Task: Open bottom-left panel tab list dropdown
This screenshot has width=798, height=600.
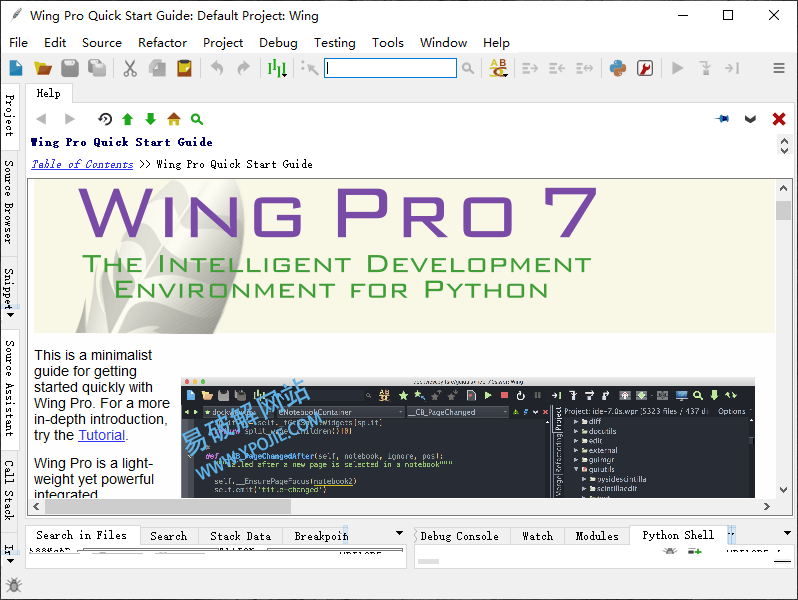Action: point(399,534)
